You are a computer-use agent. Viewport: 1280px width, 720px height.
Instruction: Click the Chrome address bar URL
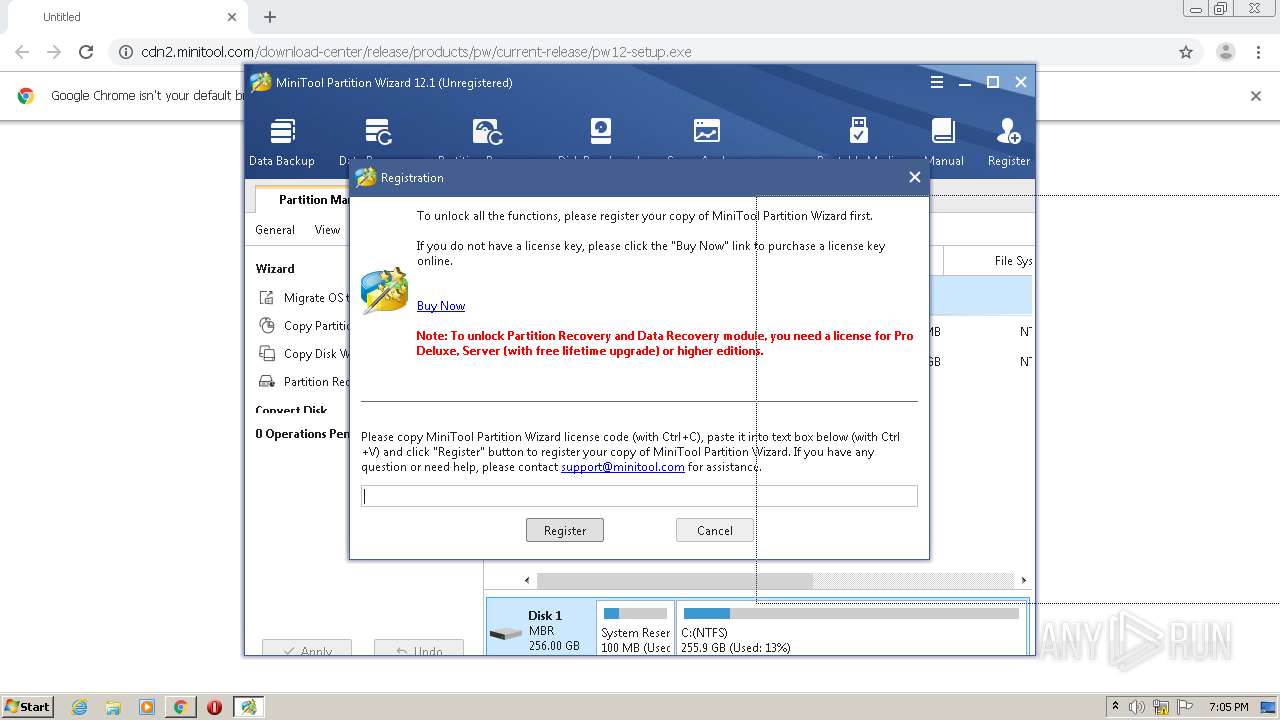[x=416, y=52]
